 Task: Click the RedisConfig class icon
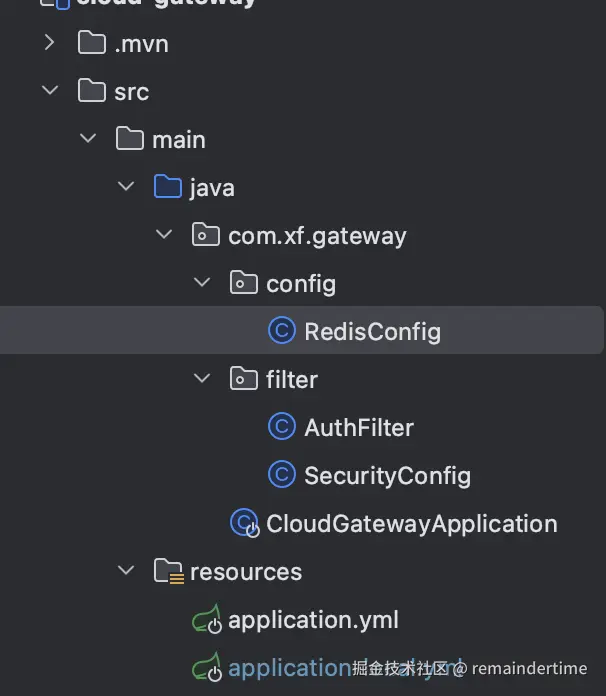click(x=282, y=331)
